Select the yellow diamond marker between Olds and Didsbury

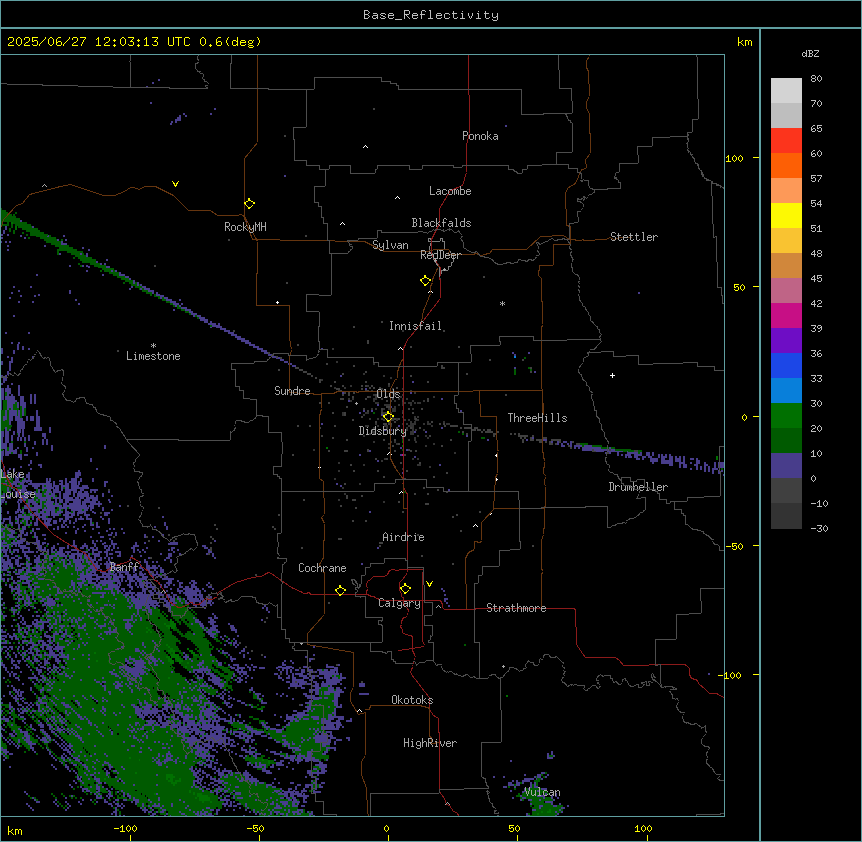click(x=388, y=417)
